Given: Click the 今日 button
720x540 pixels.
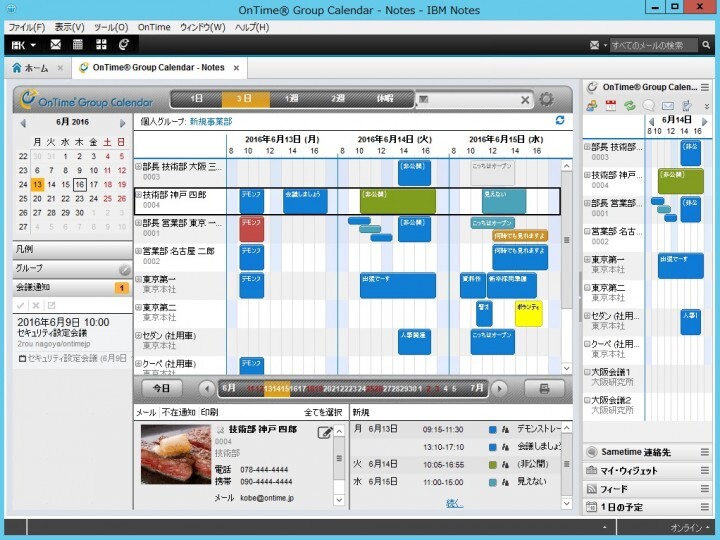Looking at the screenshot, I should click(x=162, y=389).
